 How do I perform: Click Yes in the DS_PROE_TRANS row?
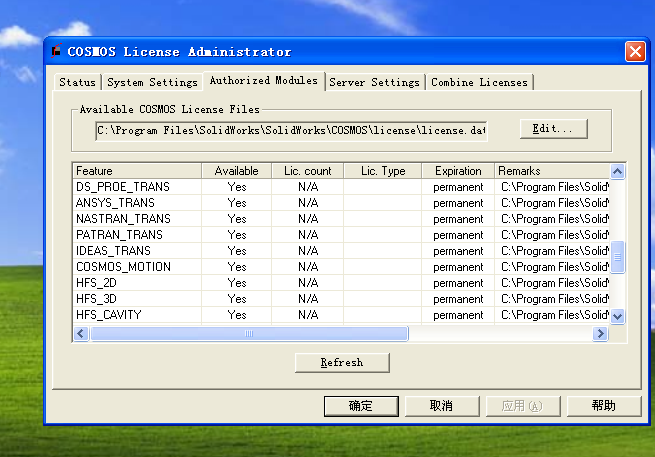point(237,187)
